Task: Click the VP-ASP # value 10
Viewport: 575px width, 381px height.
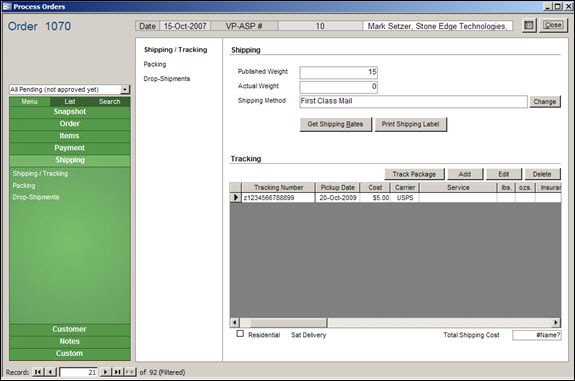Action: 320,26
